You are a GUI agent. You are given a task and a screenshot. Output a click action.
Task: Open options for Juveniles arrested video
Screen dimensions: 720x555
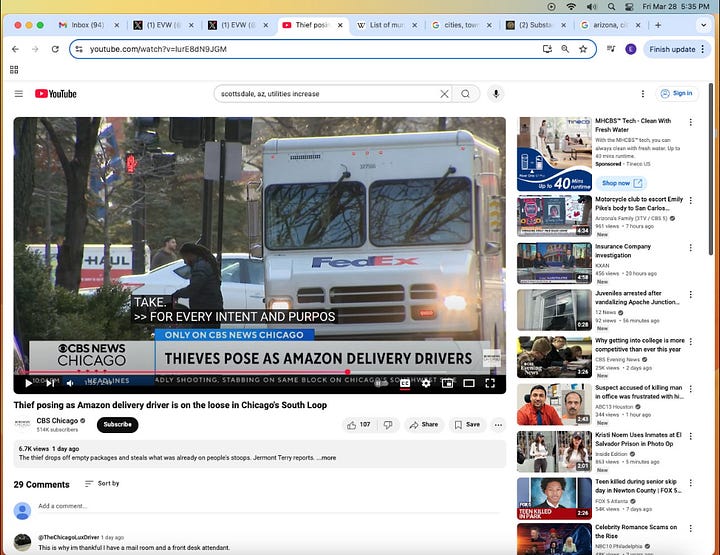(691, 294)
